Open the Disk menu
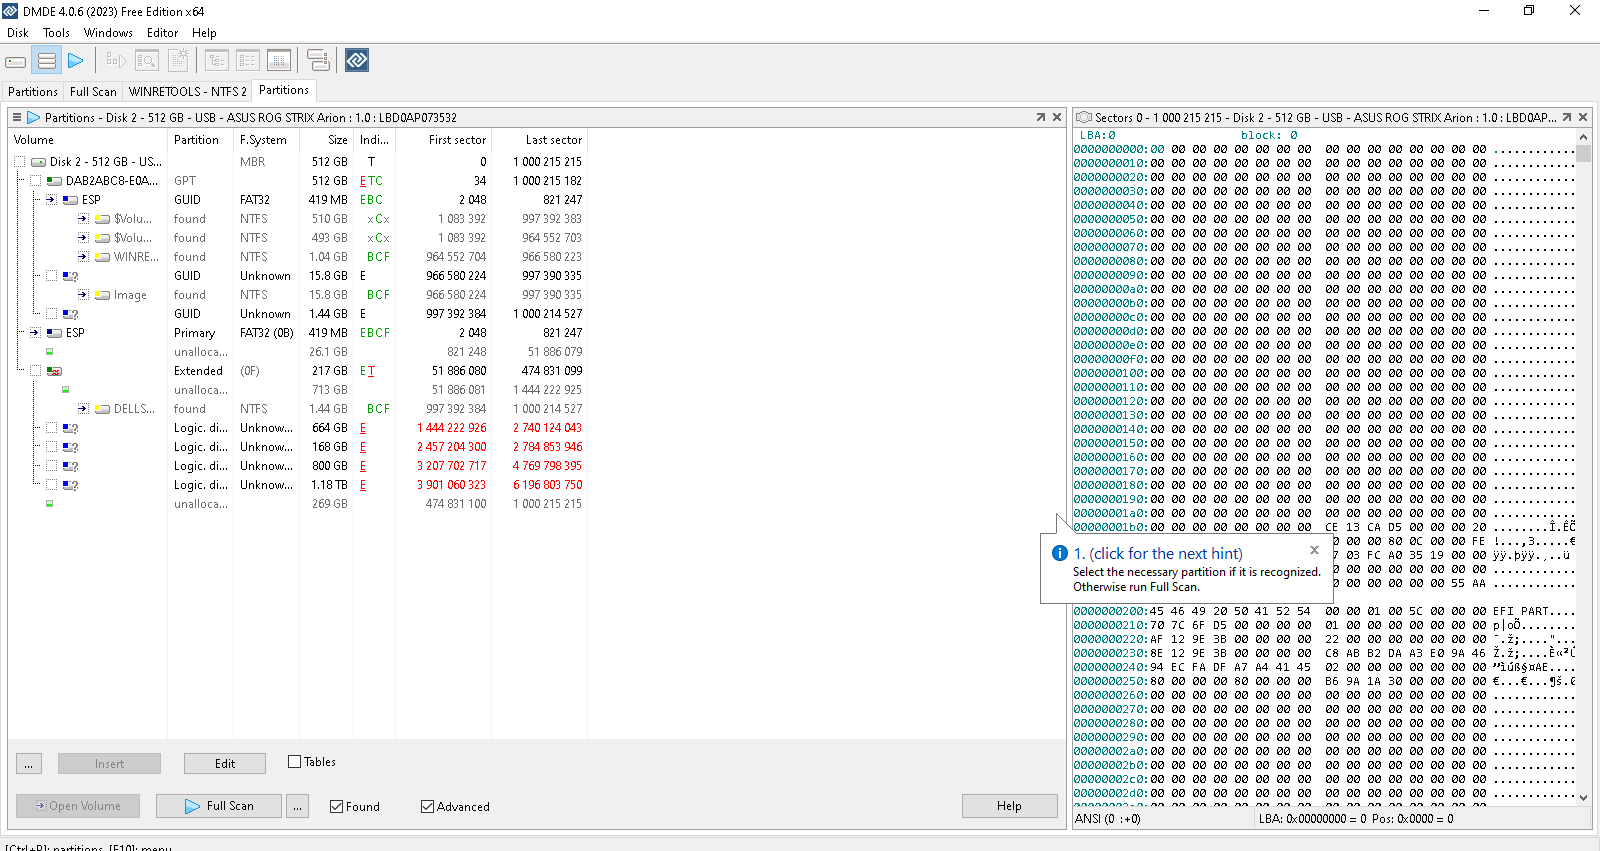 tap(18, 33)
